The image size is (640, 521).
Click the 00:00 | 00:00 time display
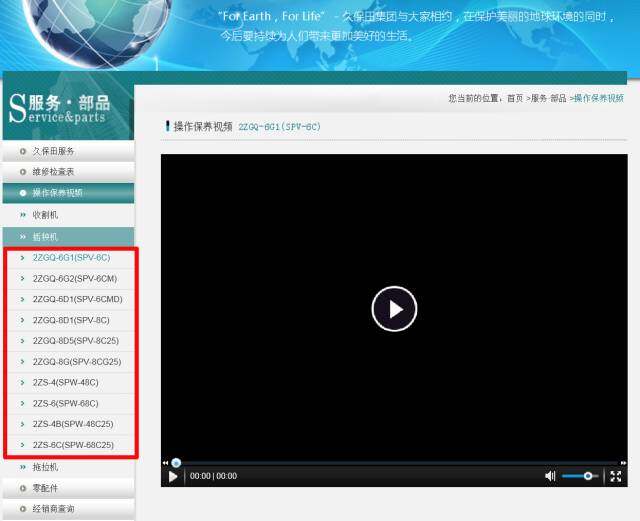[x=213, y=476]
